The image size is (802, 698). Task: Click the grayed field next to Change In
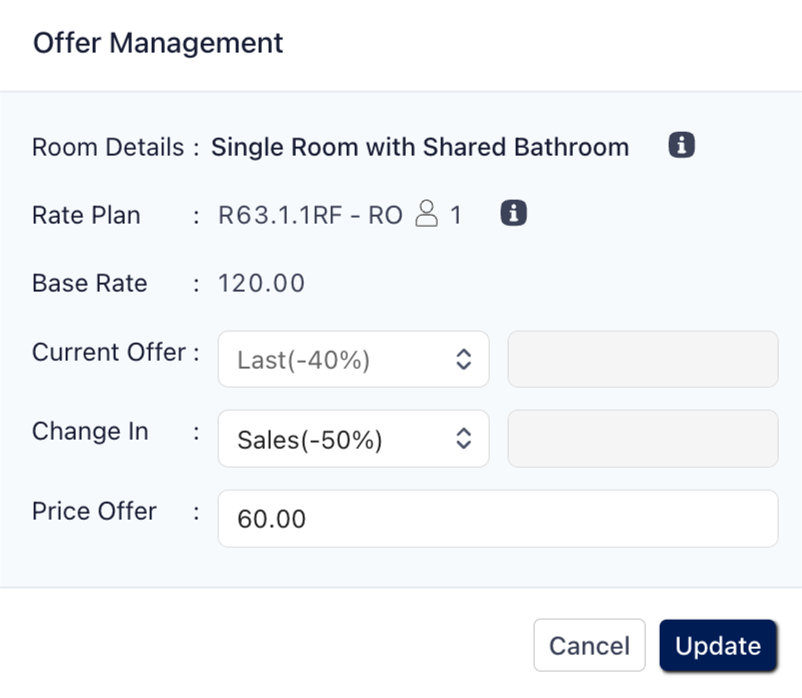tap(642, 439)
